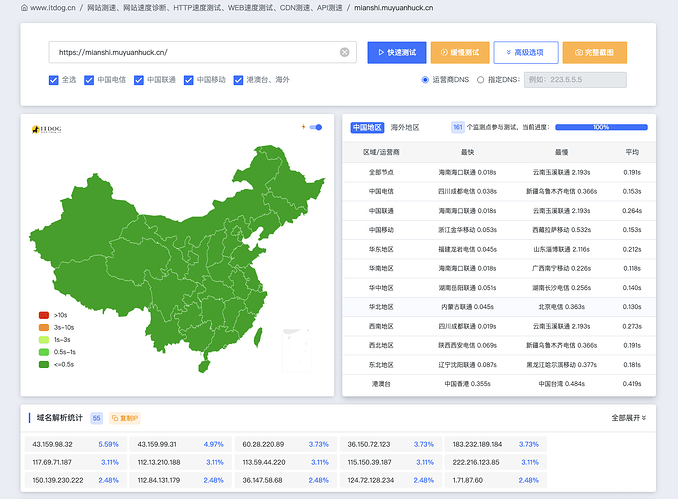Screen dimensions: 678x499
Task: Start the 快速测试 quick test
Action: [x=397, y=52]
